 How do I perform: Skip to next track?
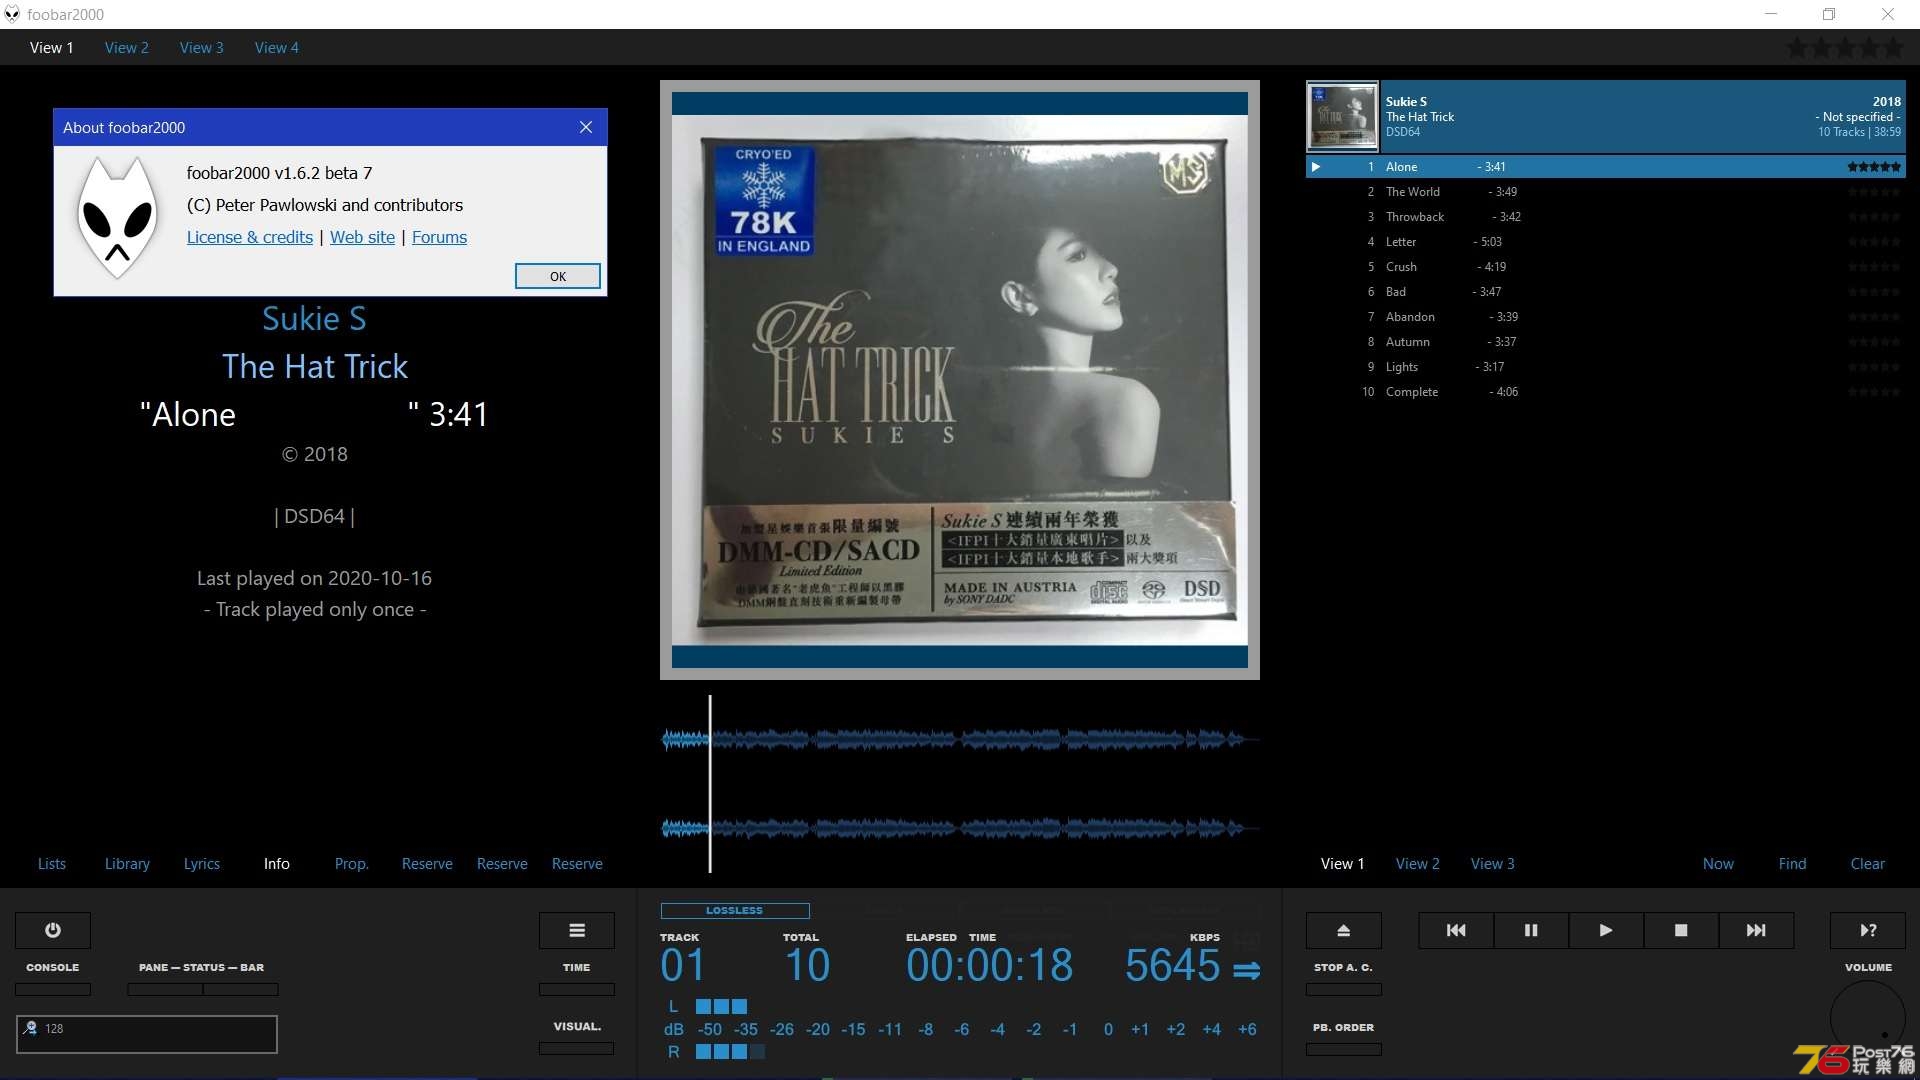coord(1756,930)
